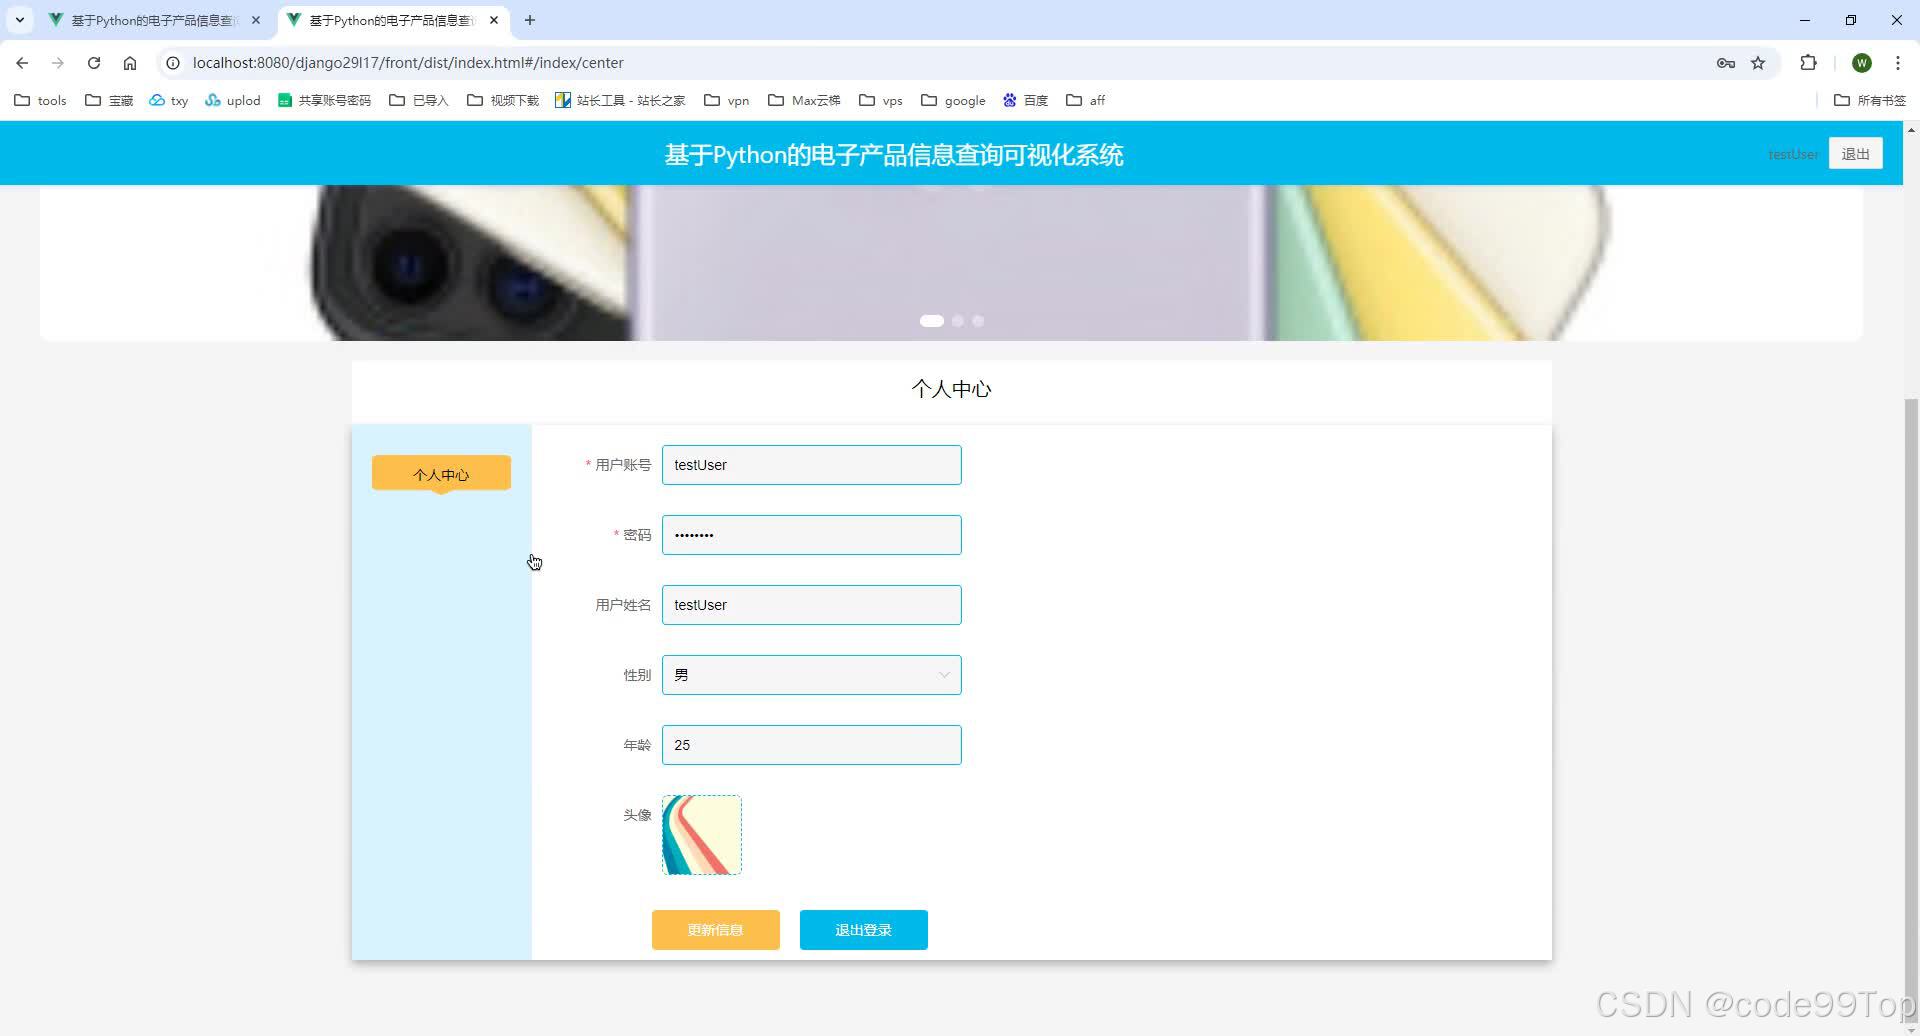
Task: Open the 所有书签 bookmarks folder
Action: coord(1871,100)
